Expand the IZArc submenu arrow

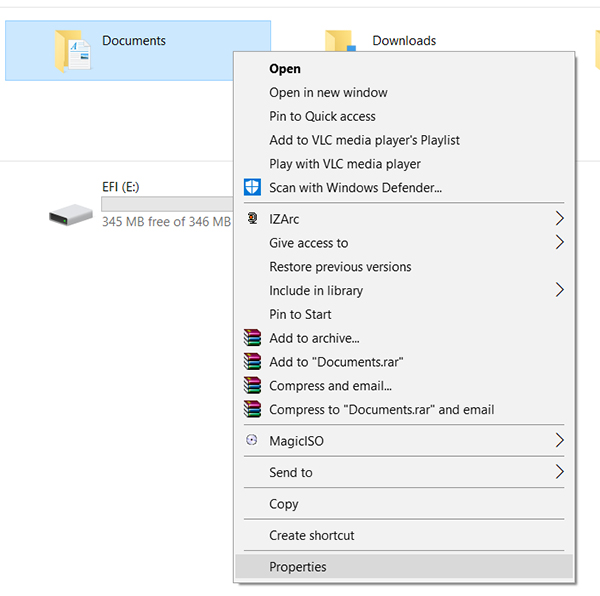[559, 219]
